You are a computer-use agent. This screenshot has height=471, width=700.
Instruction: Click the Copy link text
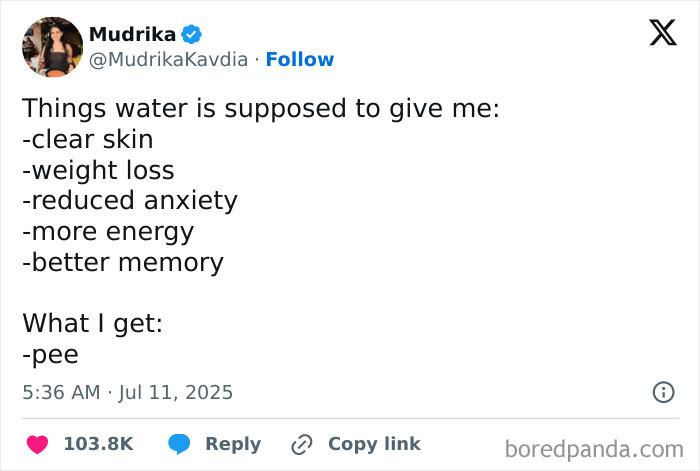click(374, 444)
